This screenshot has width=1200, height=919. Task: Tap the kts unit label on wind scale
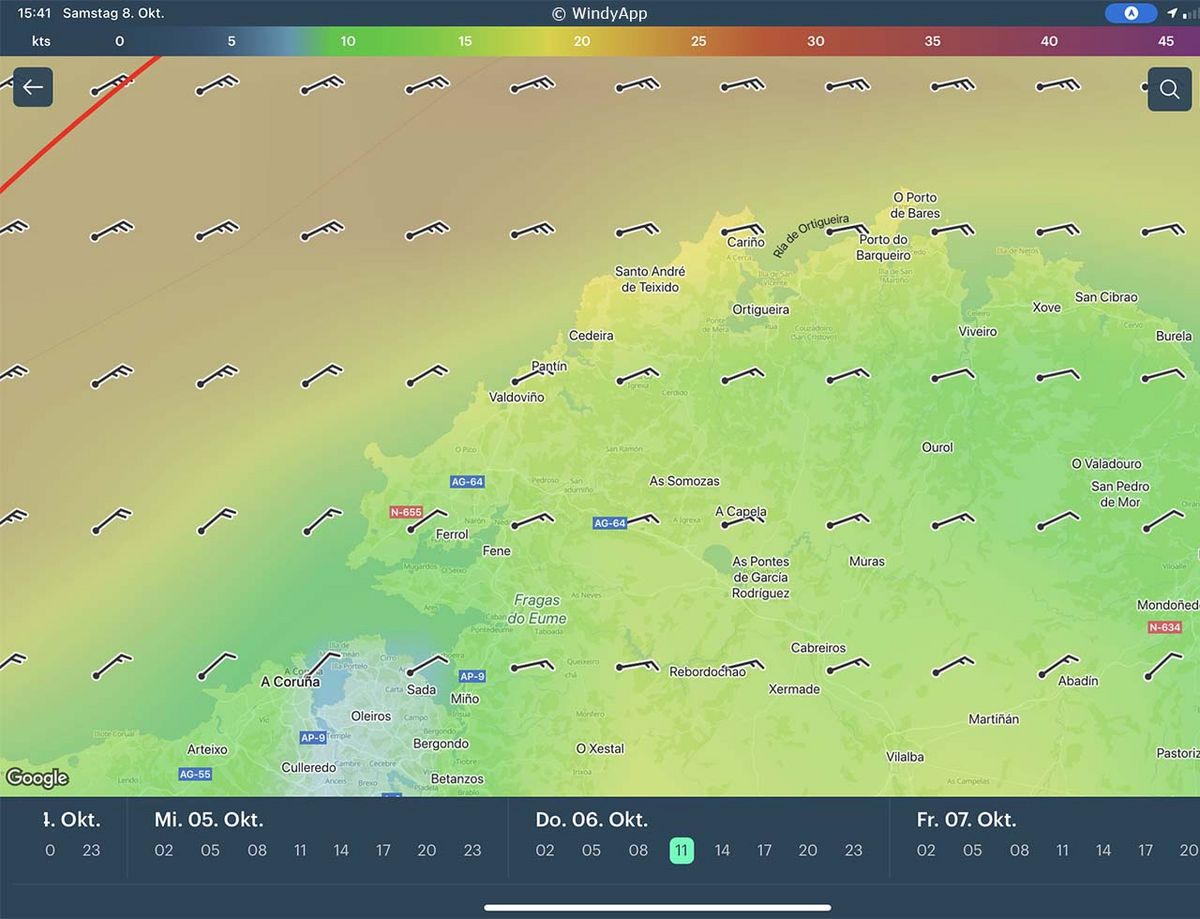pyautogui.click(x=41, y=42)
